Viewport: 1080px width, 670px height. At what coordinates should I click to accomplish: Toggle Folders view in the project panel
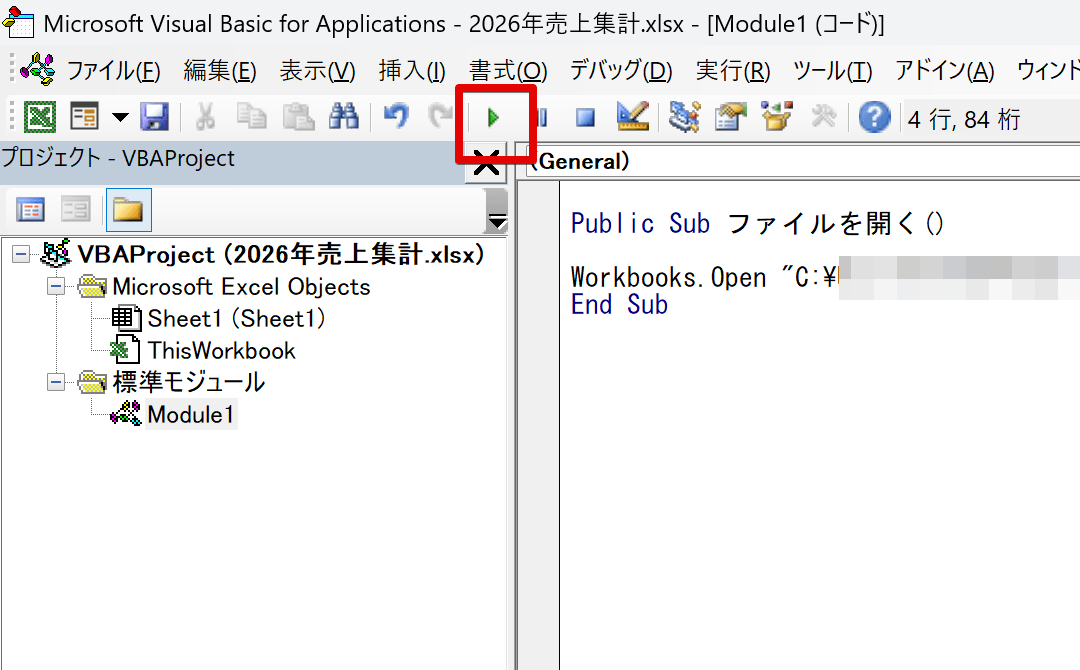click(x=128, y=209)
